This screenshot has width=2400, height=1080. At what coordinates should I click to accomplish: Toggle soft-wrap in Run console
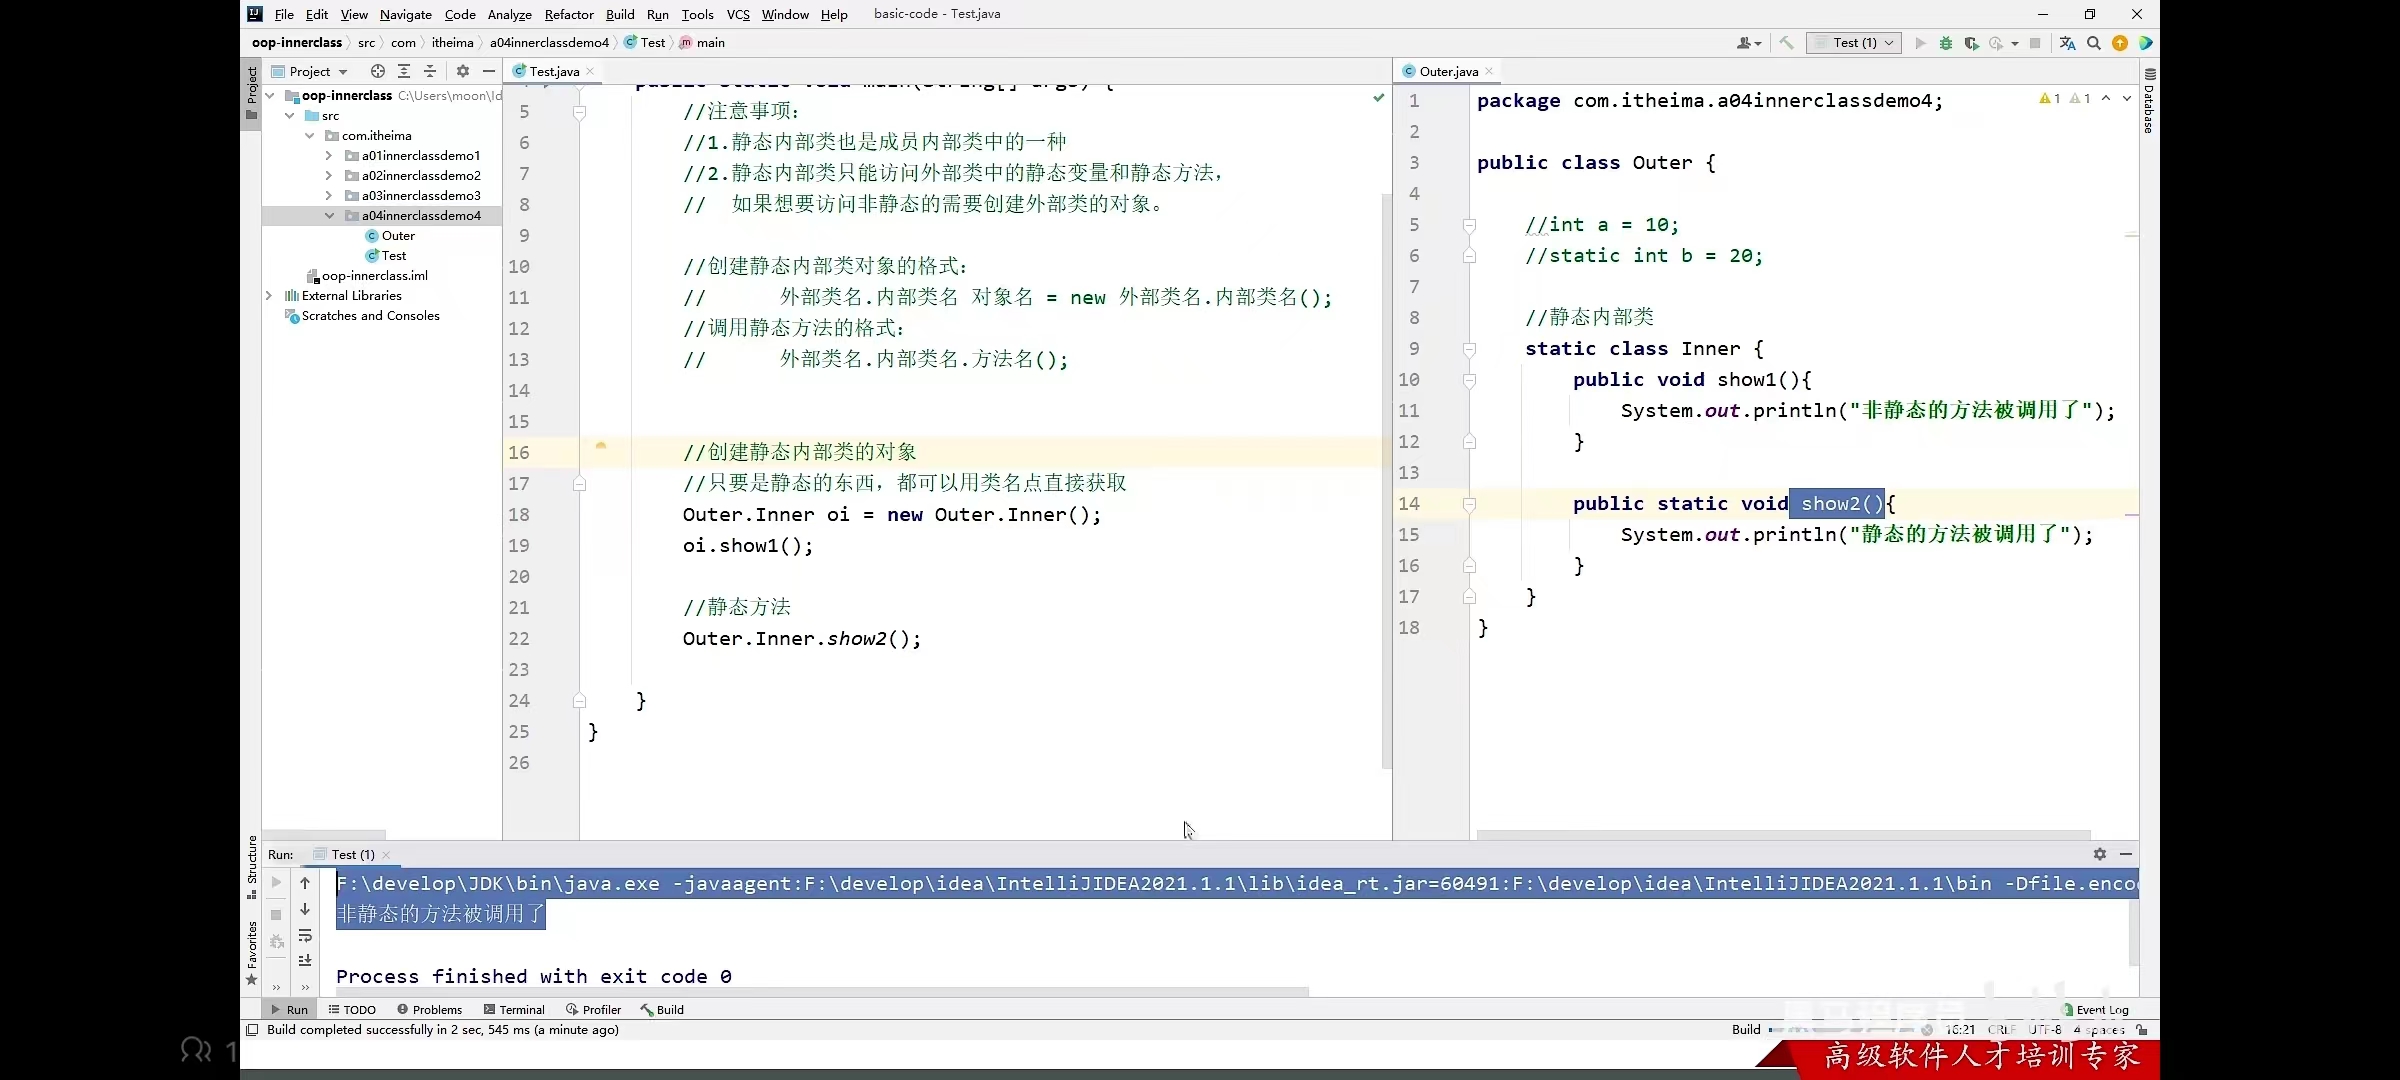(x=305, y=936)
